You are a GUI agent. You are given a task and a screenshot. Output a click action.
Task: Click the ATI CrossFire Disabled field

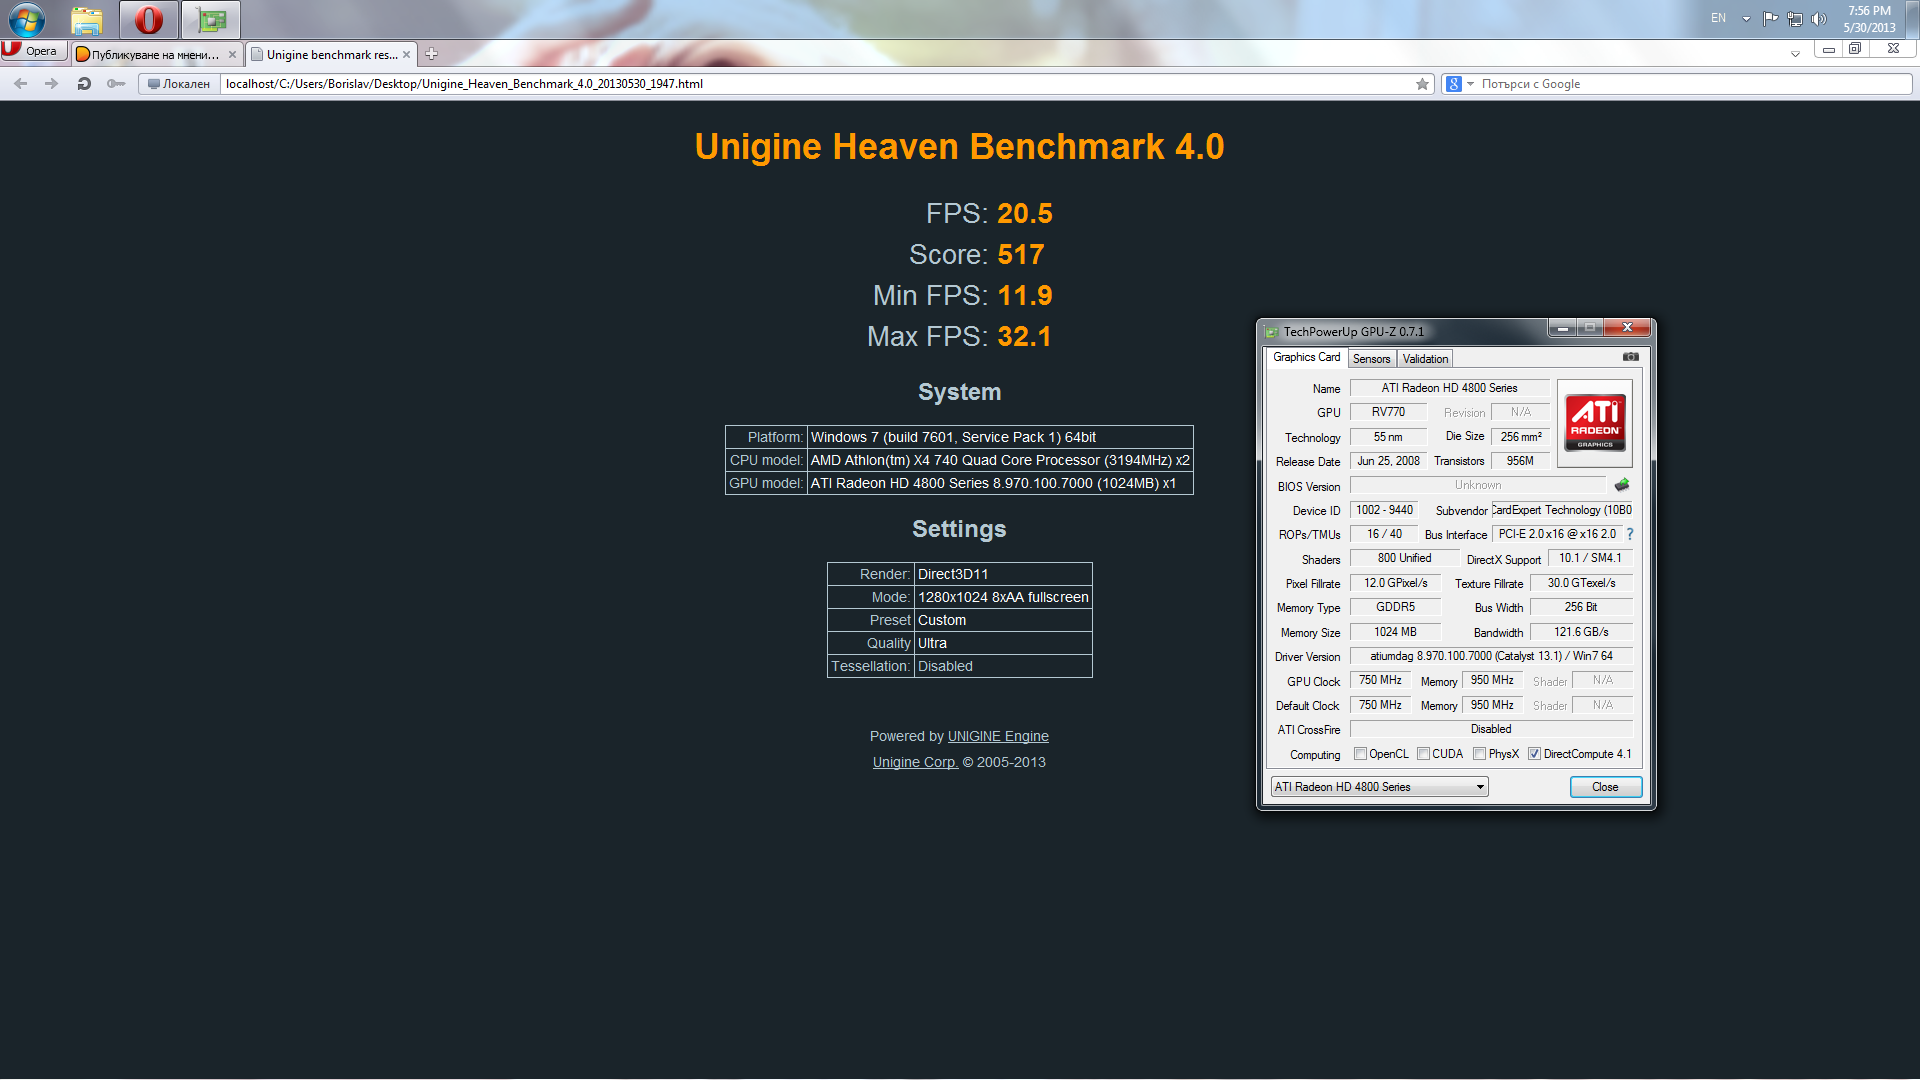click(x=1491, y=729)
